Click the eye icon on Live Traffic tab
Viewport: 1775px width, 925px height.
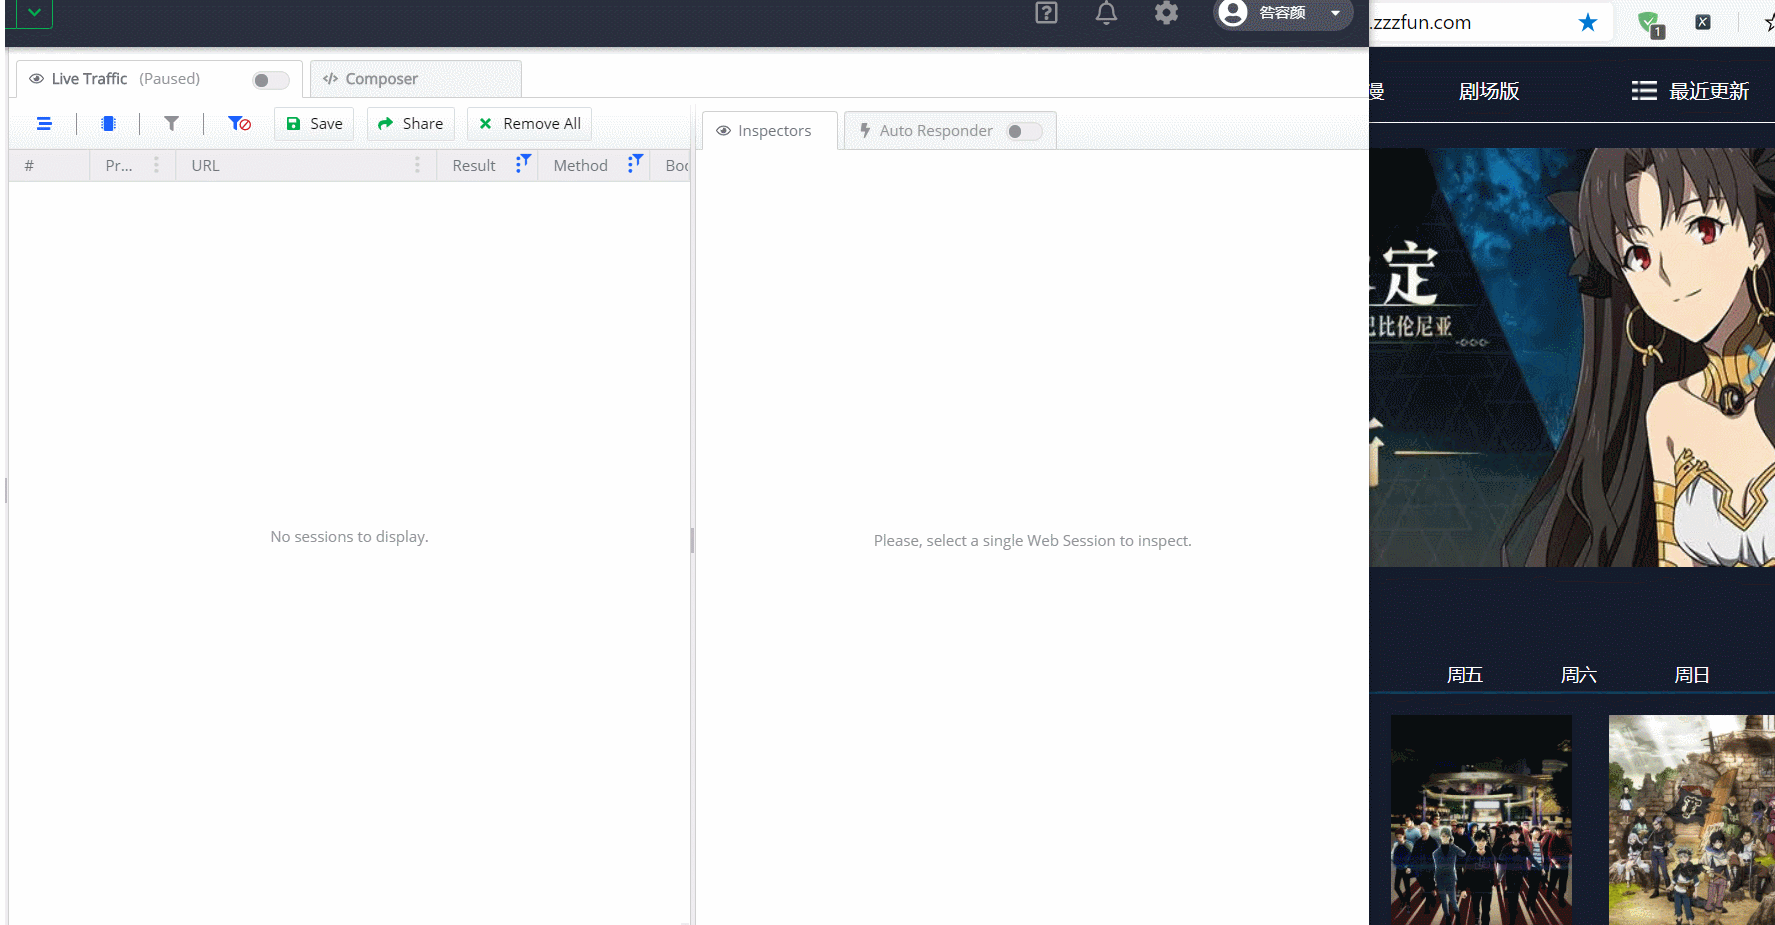tap(36, 79)
